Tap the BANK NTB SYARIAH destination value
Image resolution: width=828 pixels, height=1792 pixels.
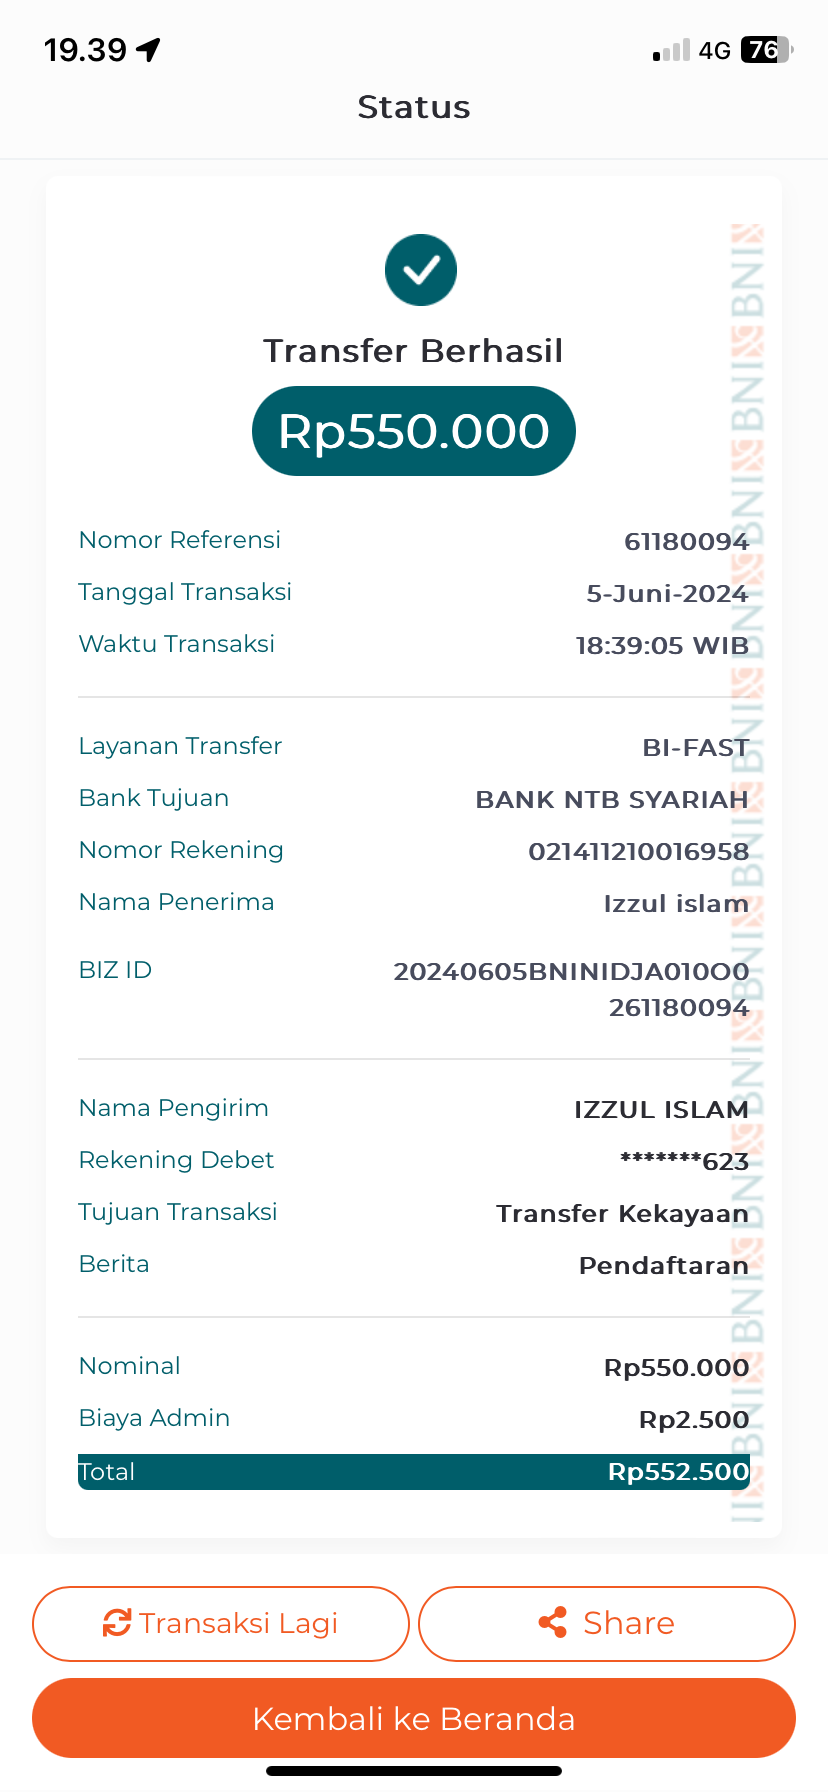[x=611, y=800]
